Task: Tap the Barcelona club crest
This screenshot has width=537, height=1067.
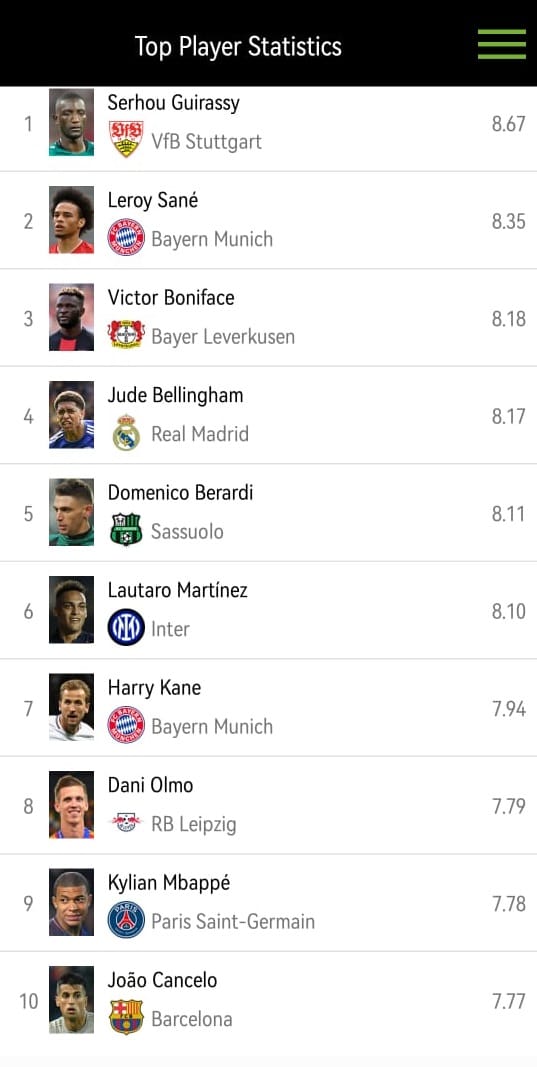Action: [x=126, y=1017]
